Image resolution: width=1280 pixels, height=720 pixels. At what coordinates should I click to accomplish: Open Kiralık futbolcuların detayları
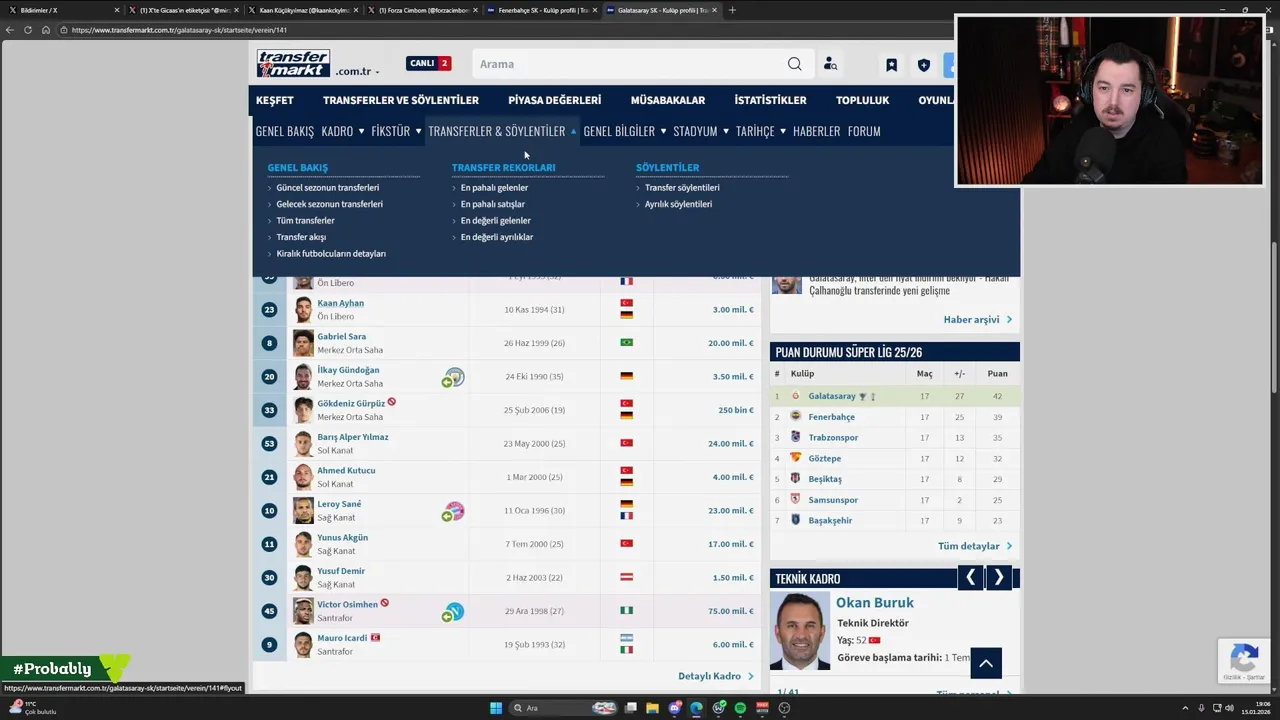(331, 253)
